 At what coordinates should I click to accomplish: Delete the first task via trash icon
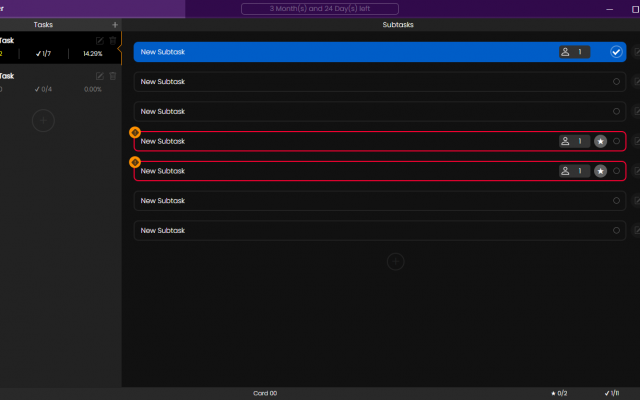[112, 40]
